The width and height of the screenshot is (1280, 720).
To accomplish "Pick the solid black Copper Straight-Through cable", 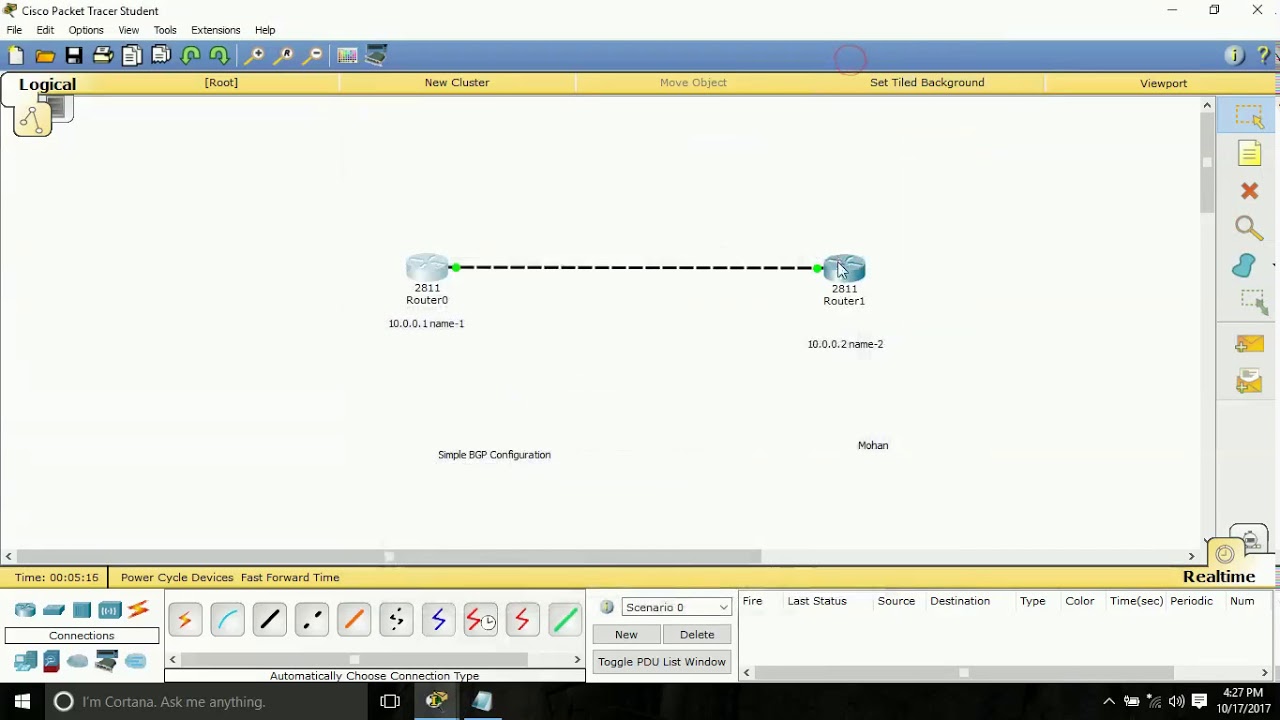I will 269,621.
